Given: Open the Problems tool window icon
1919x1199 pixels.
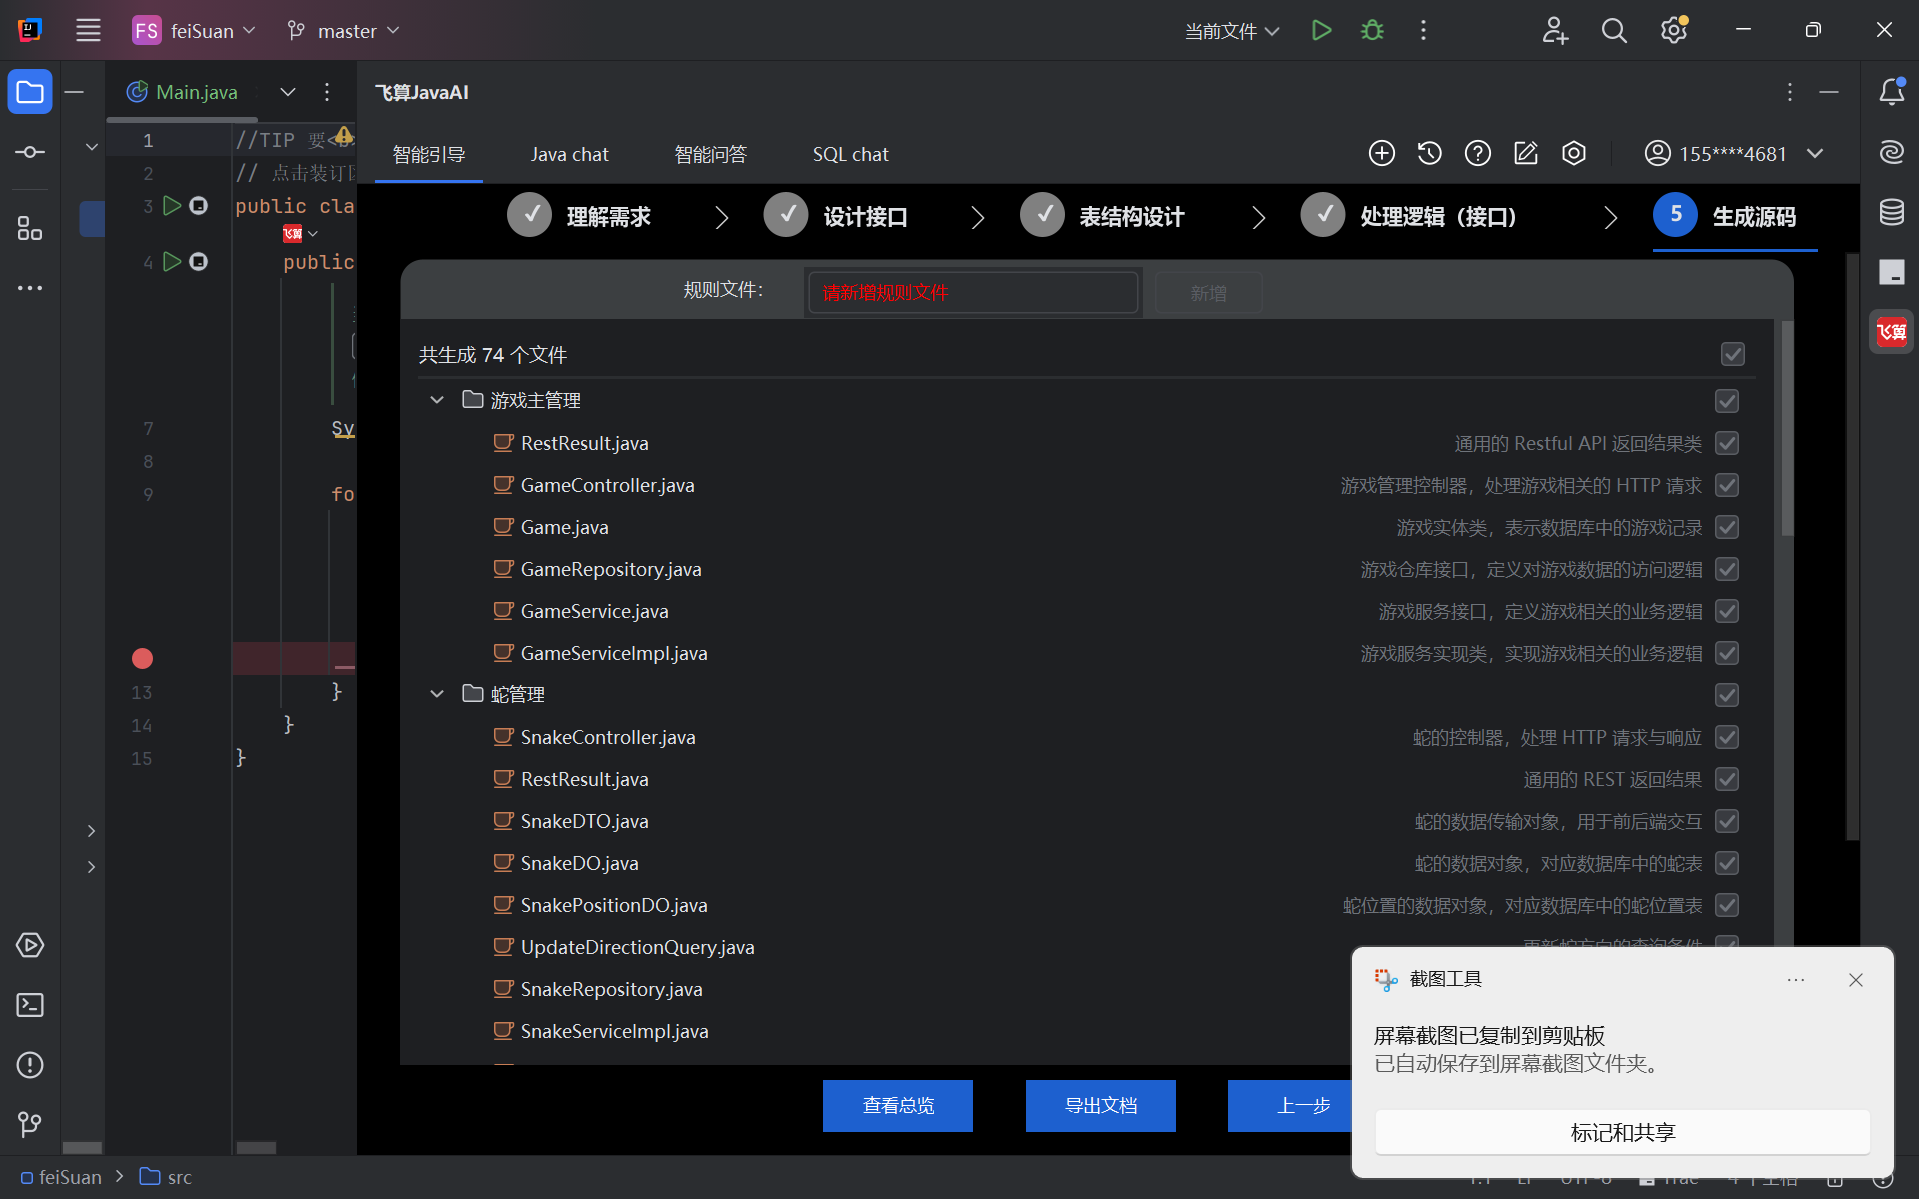Looking at the screenshot, I should tap(30, 1065).
